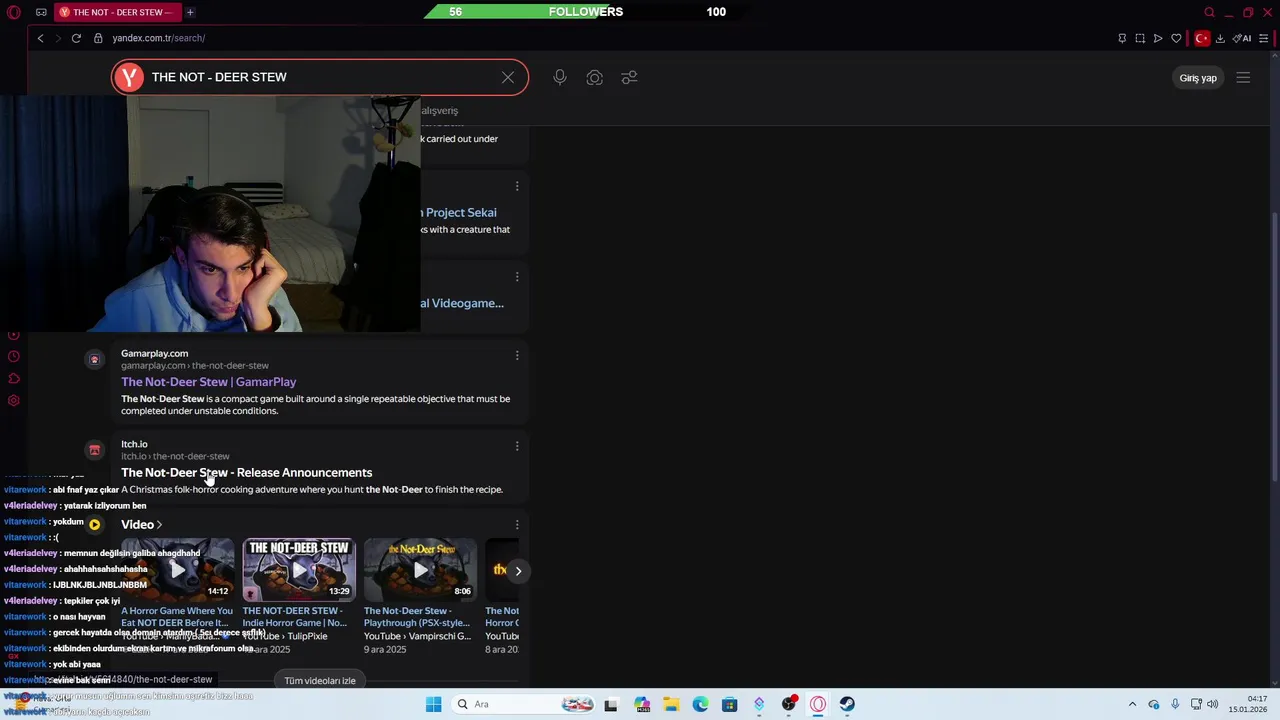
Task: Click the Itch.io site favicon
Action: [x=94, y=450]
